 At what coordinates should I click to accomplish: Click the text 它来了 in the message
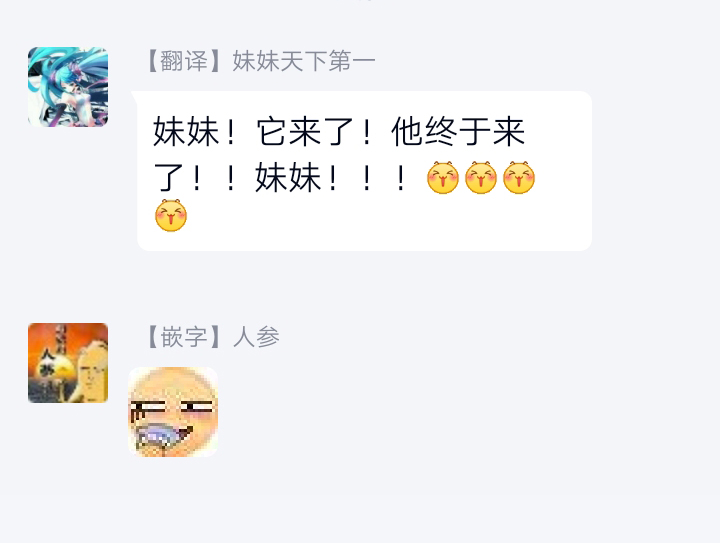pos(305,132)
